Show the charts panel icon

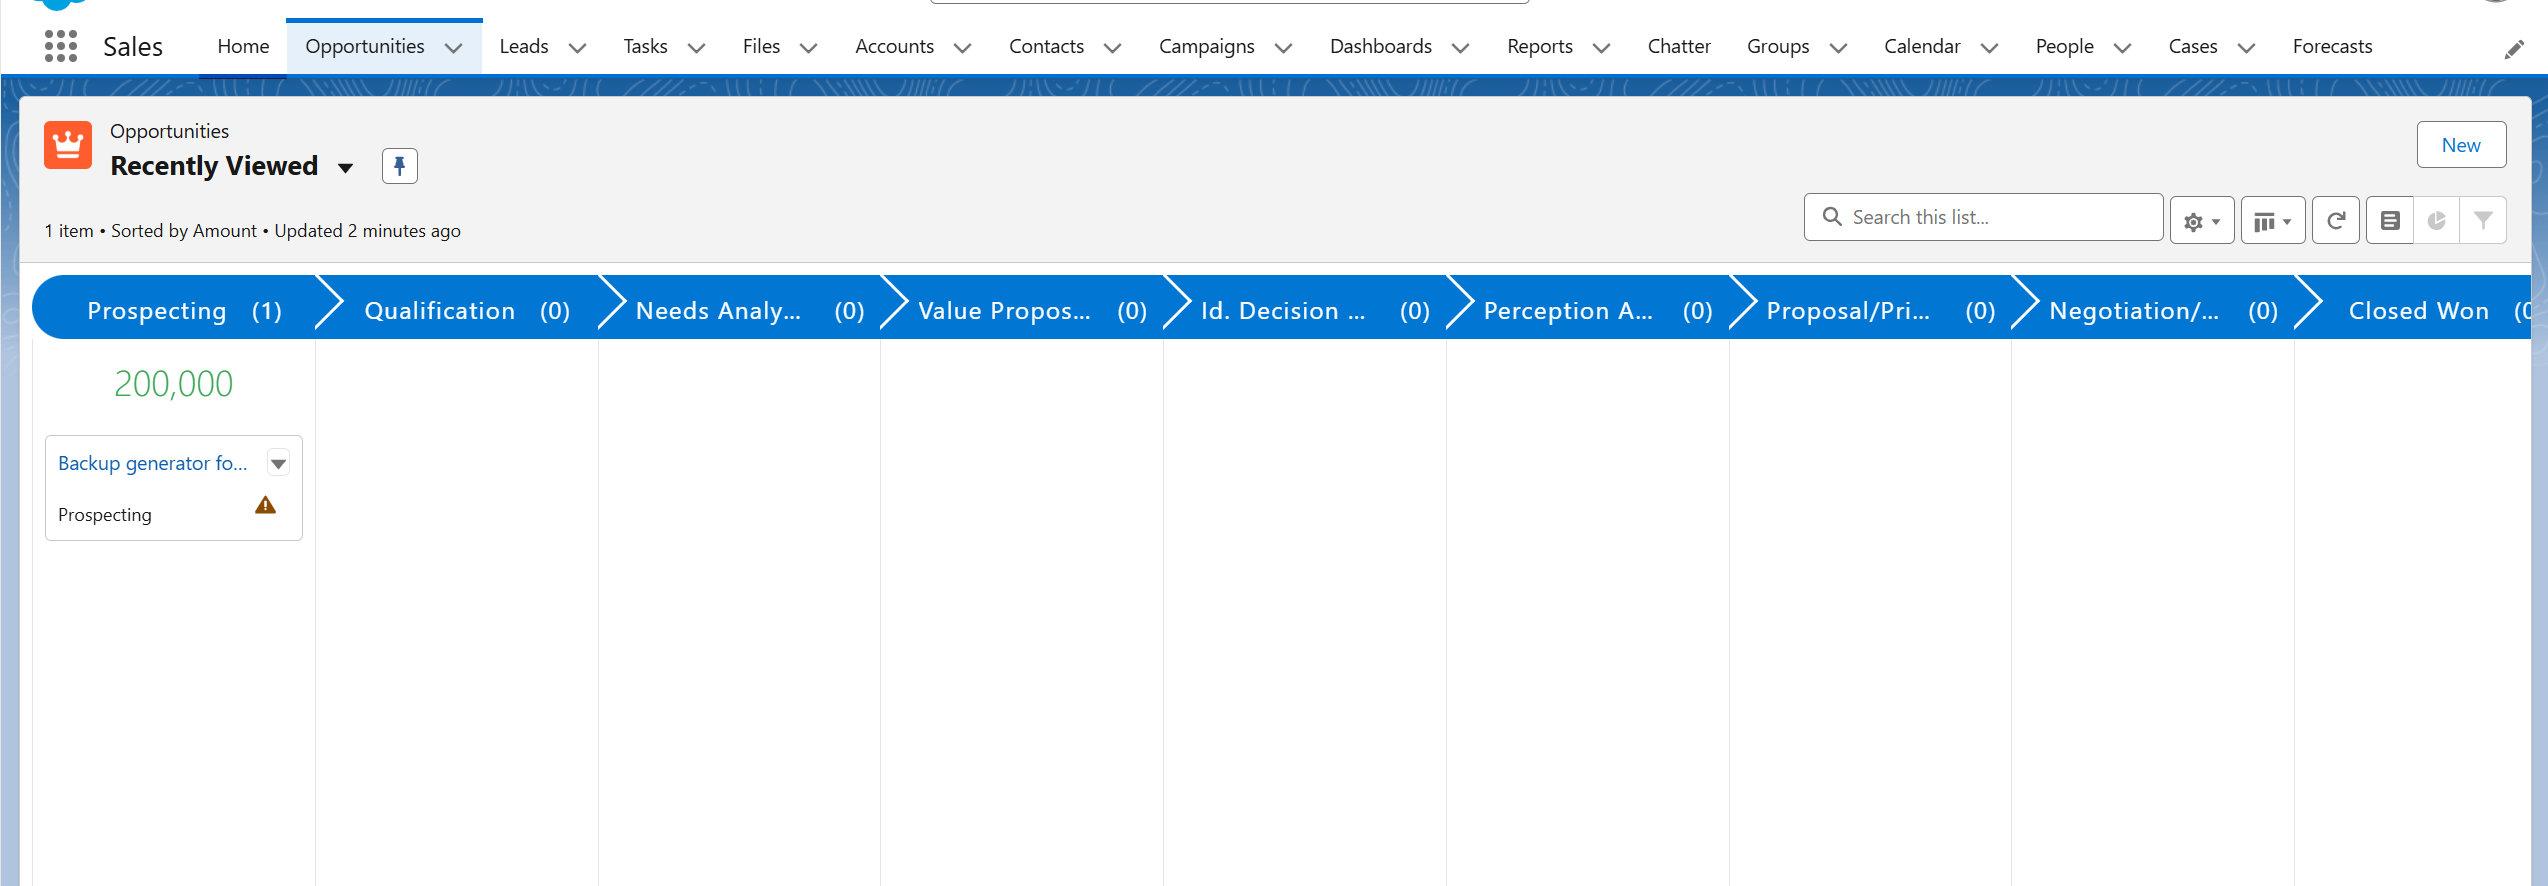click(2437, 221)
